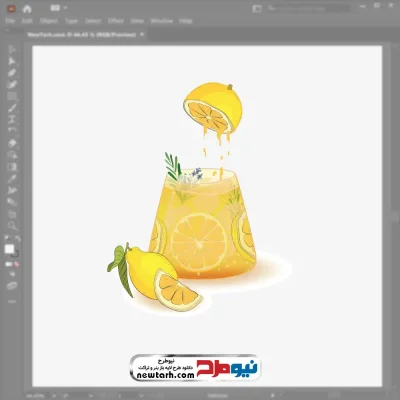Select the Pen tool
Viewport: 400px width, 400px height.
[x=12, y=73]
